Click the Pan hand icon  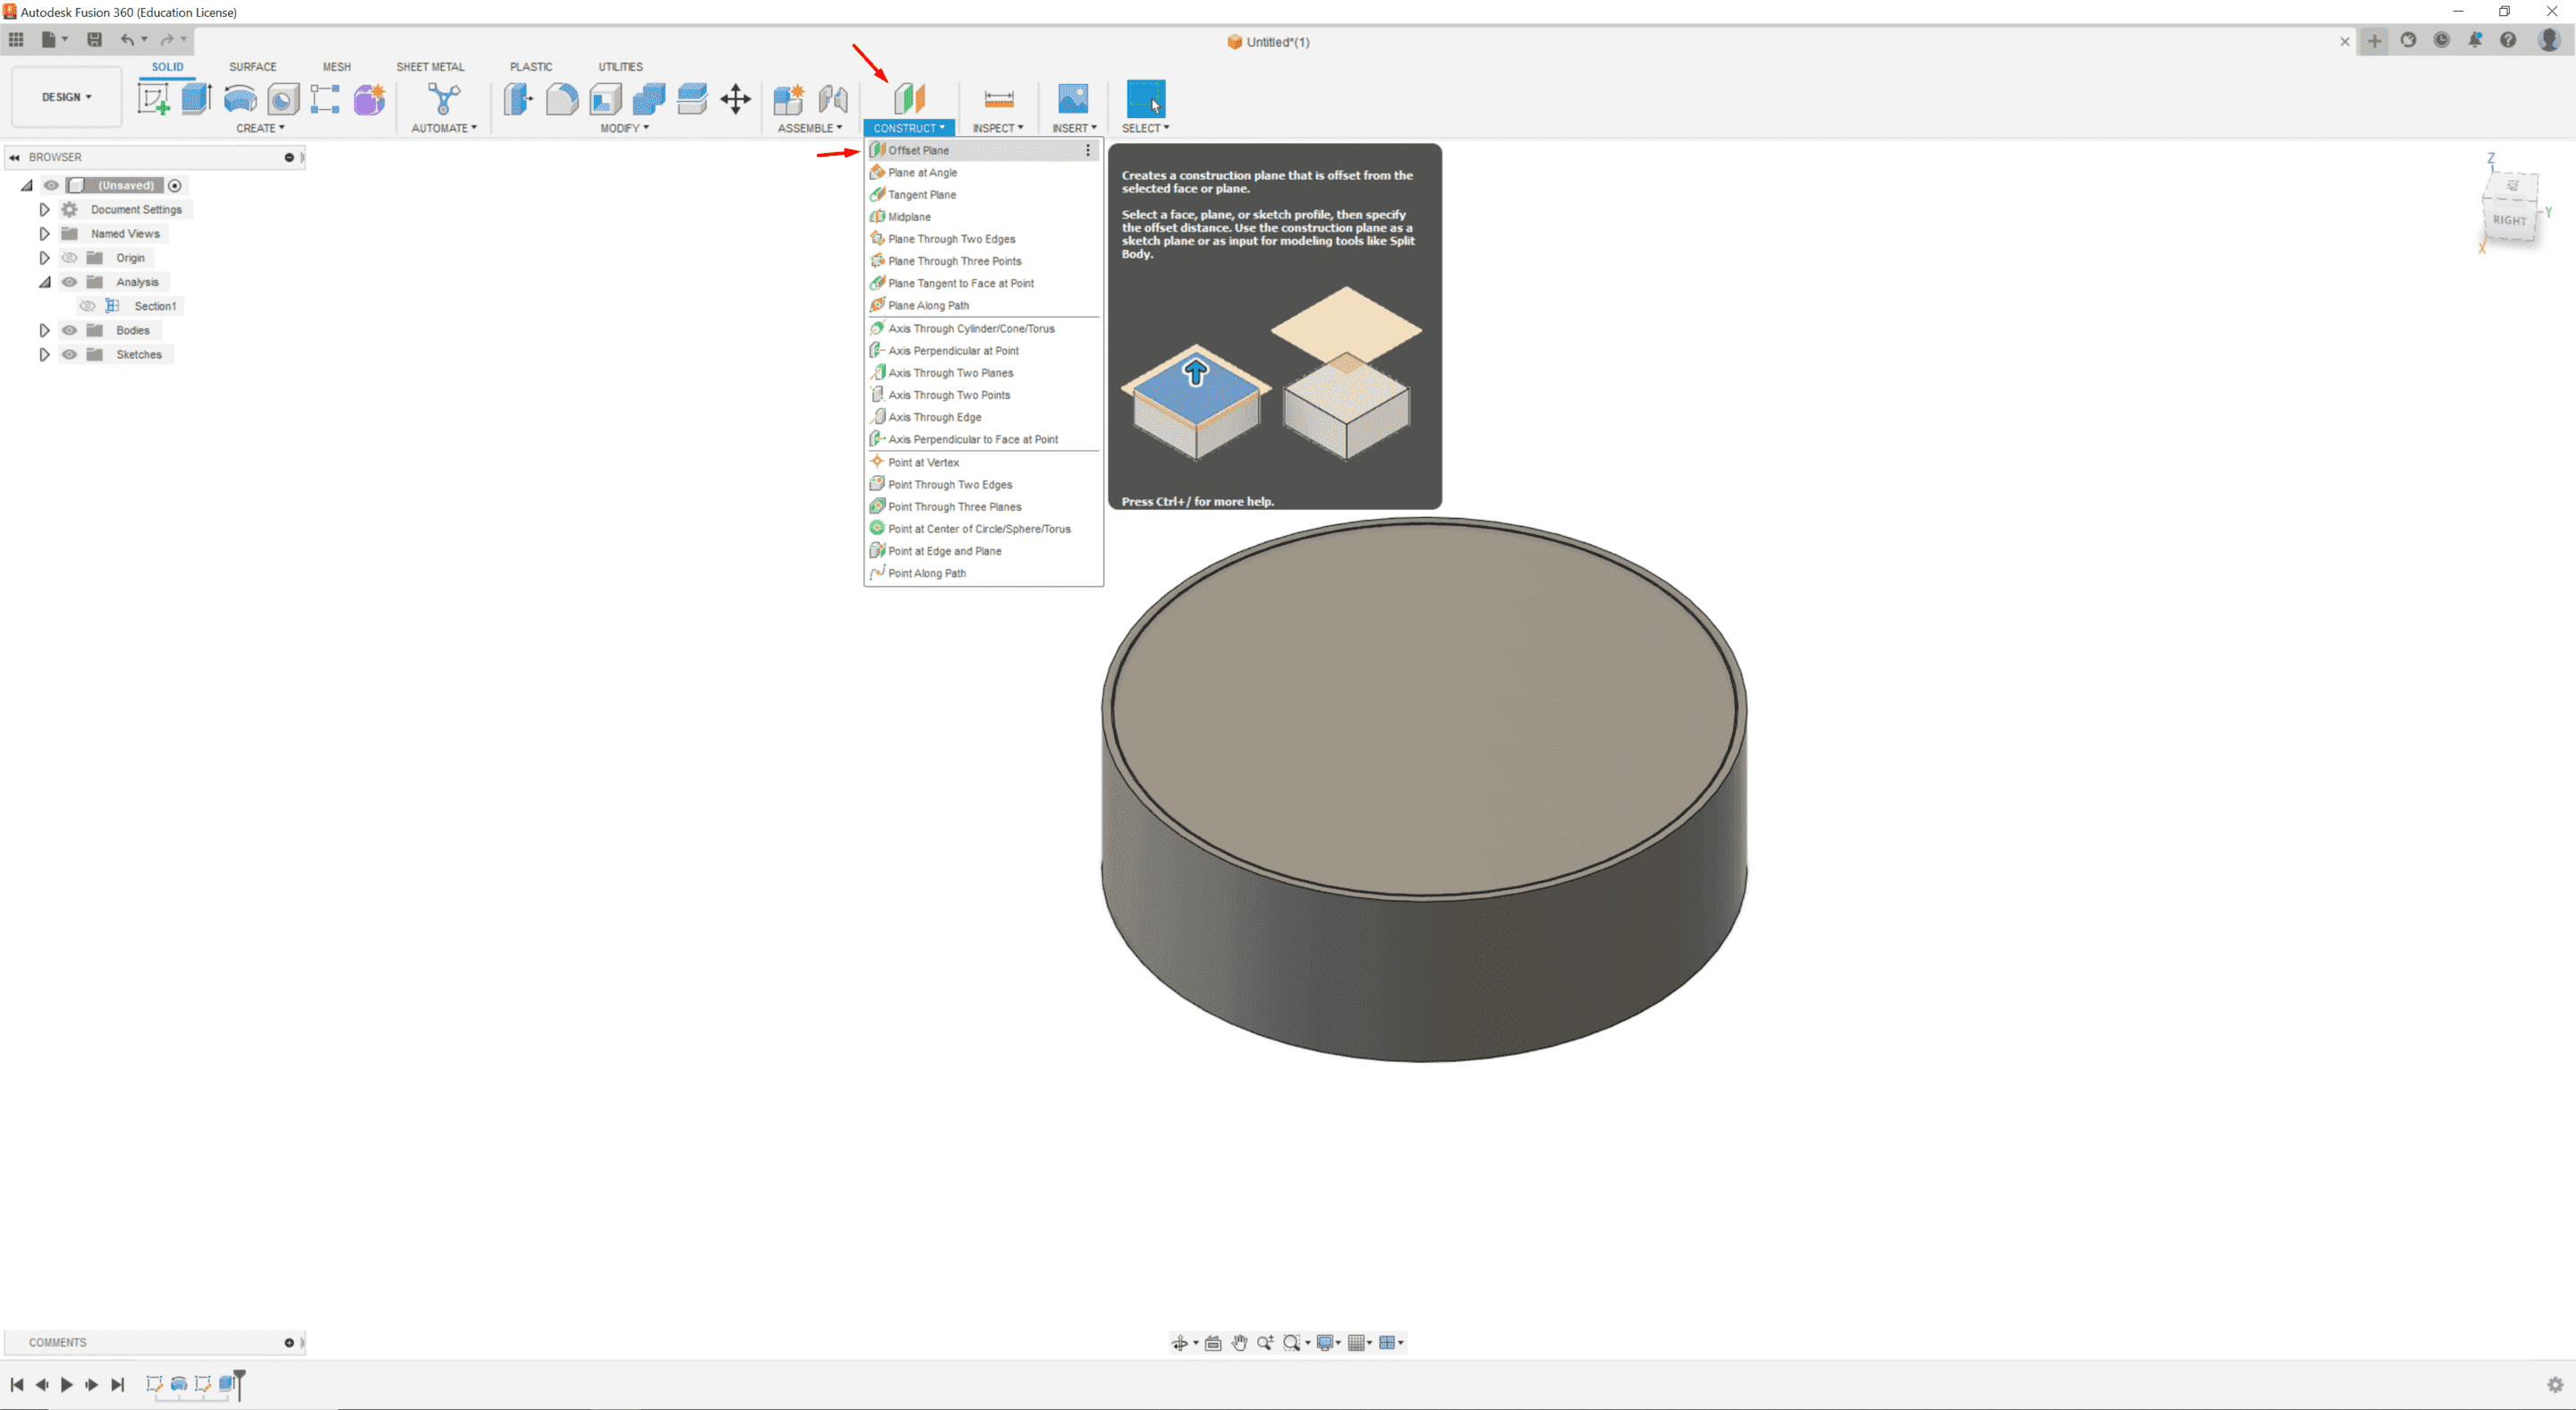(1239, 1342)
